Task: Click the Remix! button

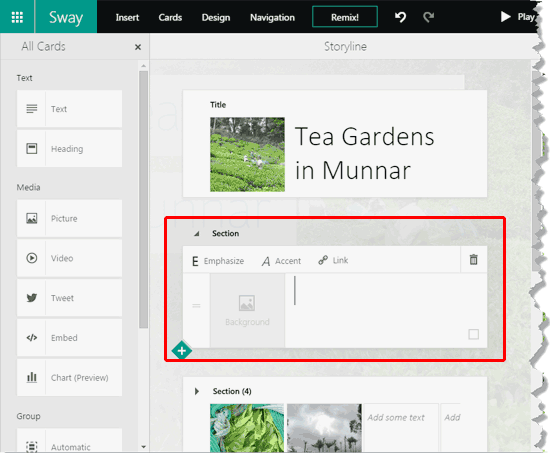Action: (345, 17)
